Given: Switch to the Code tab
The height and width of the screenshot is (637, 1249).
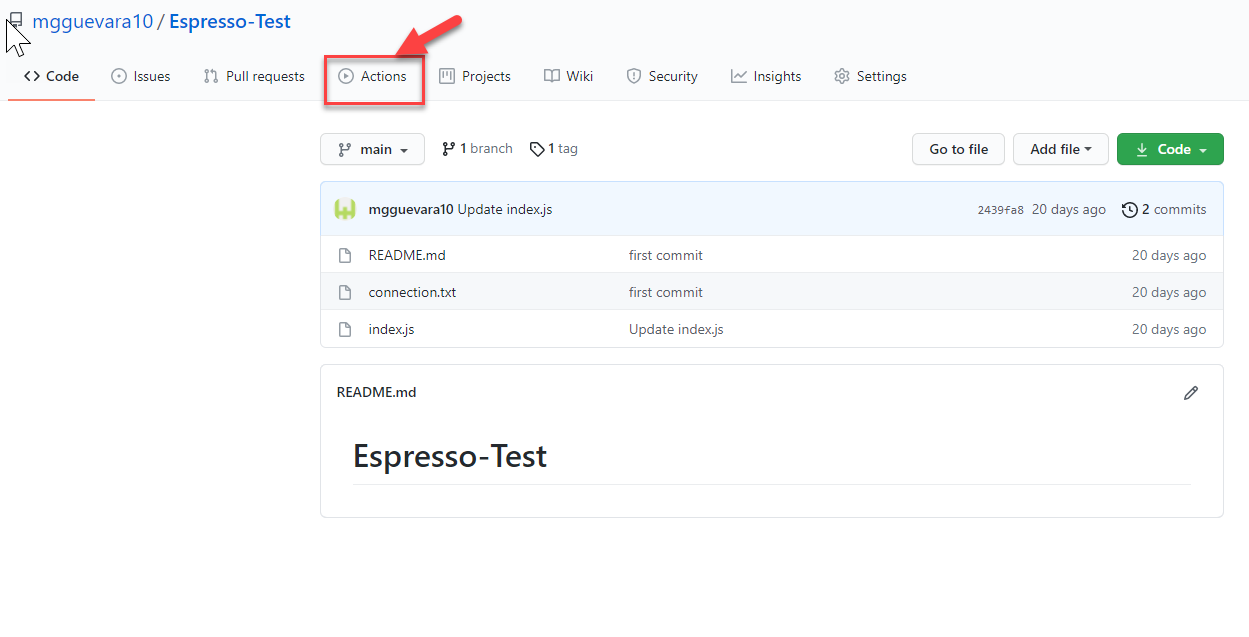Looking at the screenshot, I should tap(51, 76).
